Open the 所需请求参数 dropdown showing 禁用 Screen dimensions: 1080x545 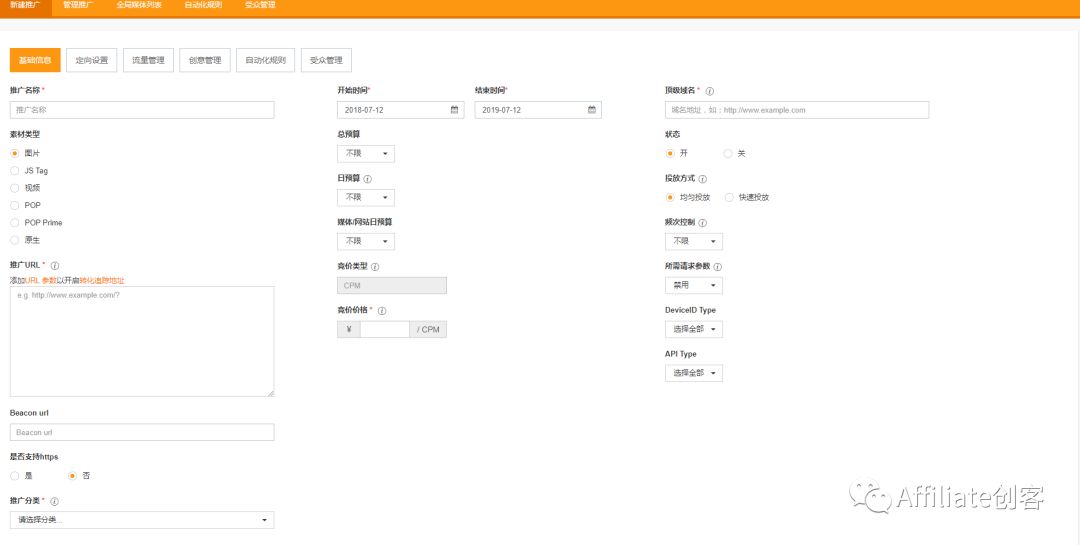pos(694,285)
